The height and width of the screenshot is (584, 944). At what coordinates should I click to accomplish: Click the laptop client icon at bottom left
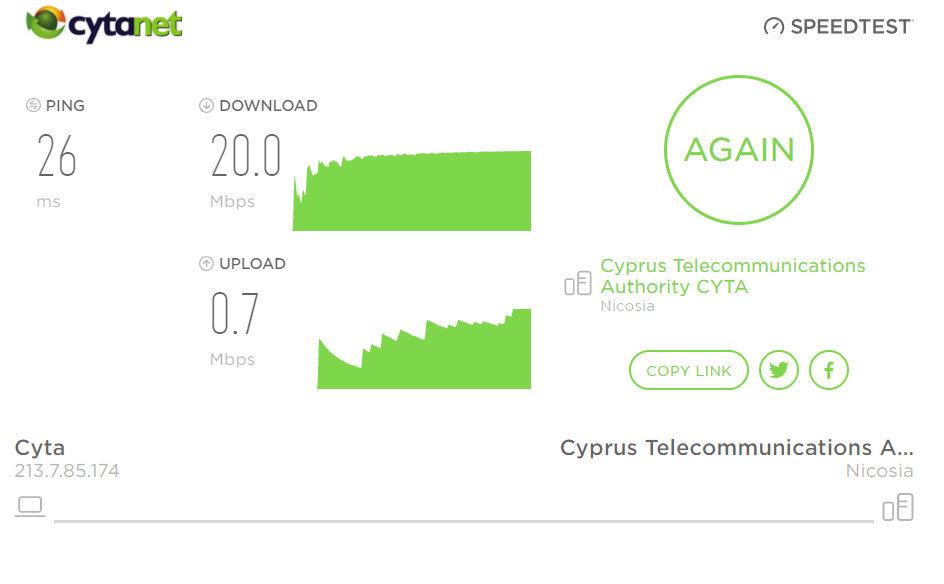click(x=30, y=506)
